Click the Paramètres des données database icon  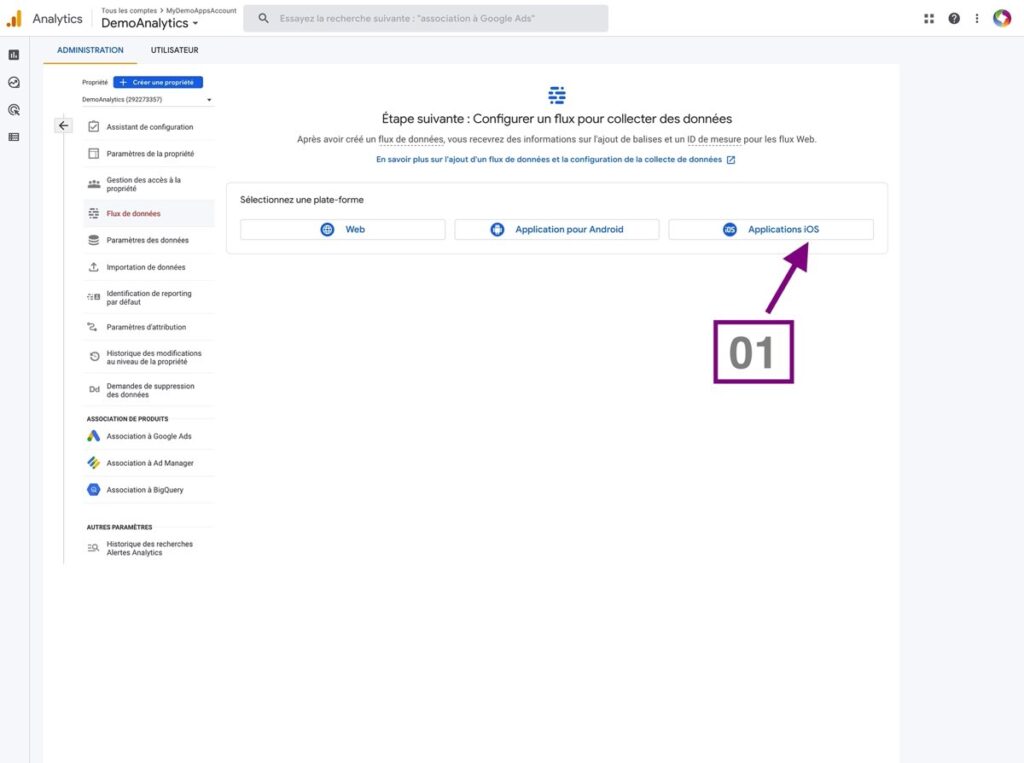click(x=93, y=240)
